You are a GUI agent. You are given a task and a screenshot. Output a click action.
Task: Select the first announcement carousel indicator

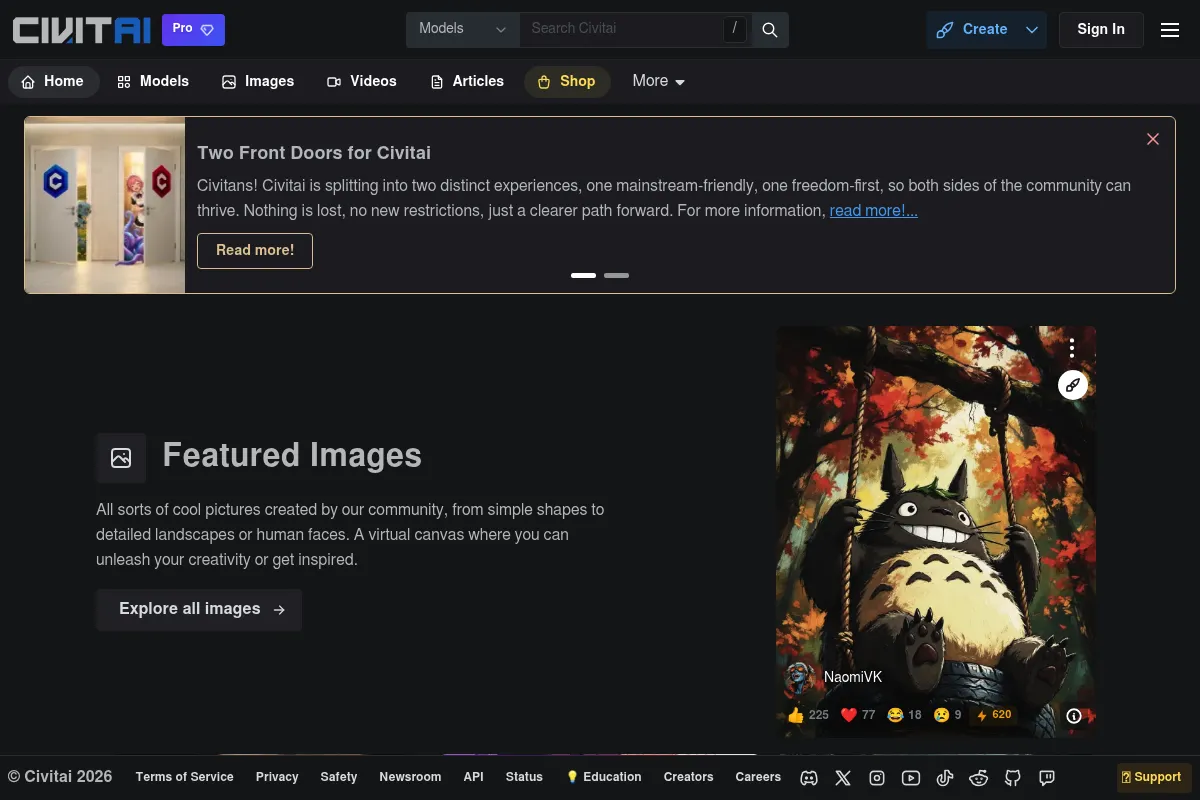[x=583, y=275]
